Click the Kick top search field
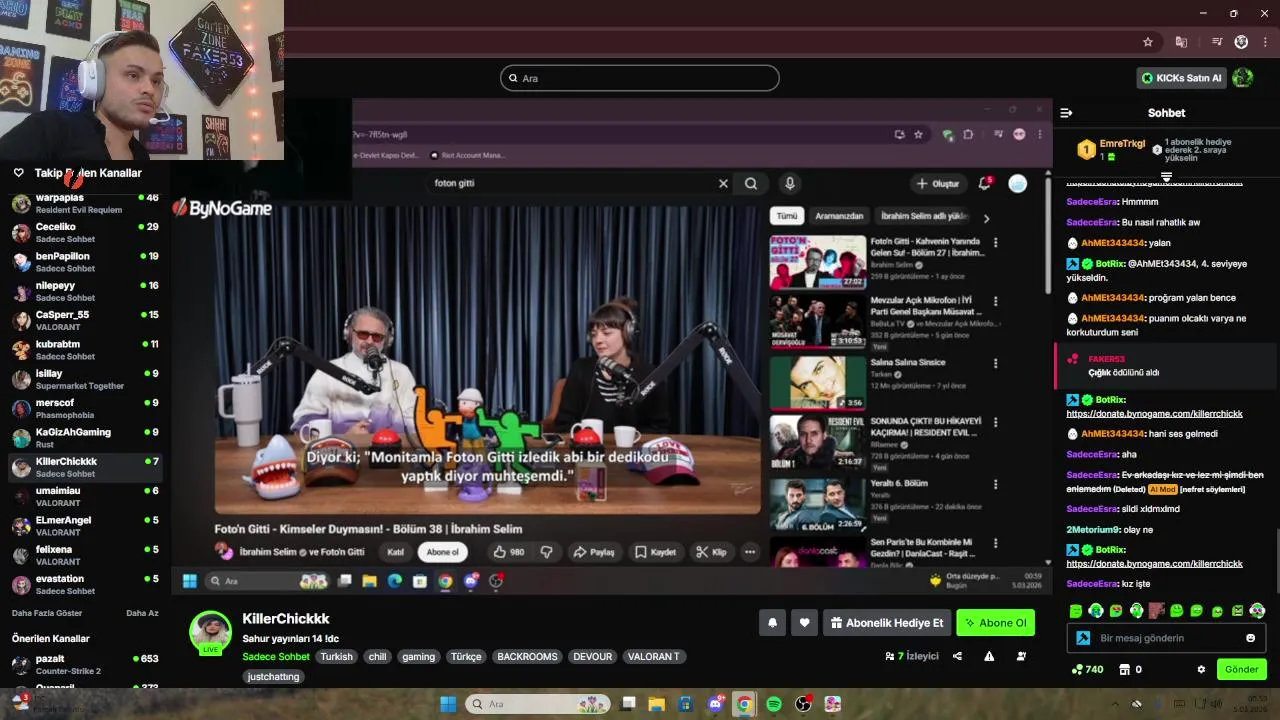This screenshot has height=720, width=1280. tap(640, 78)
